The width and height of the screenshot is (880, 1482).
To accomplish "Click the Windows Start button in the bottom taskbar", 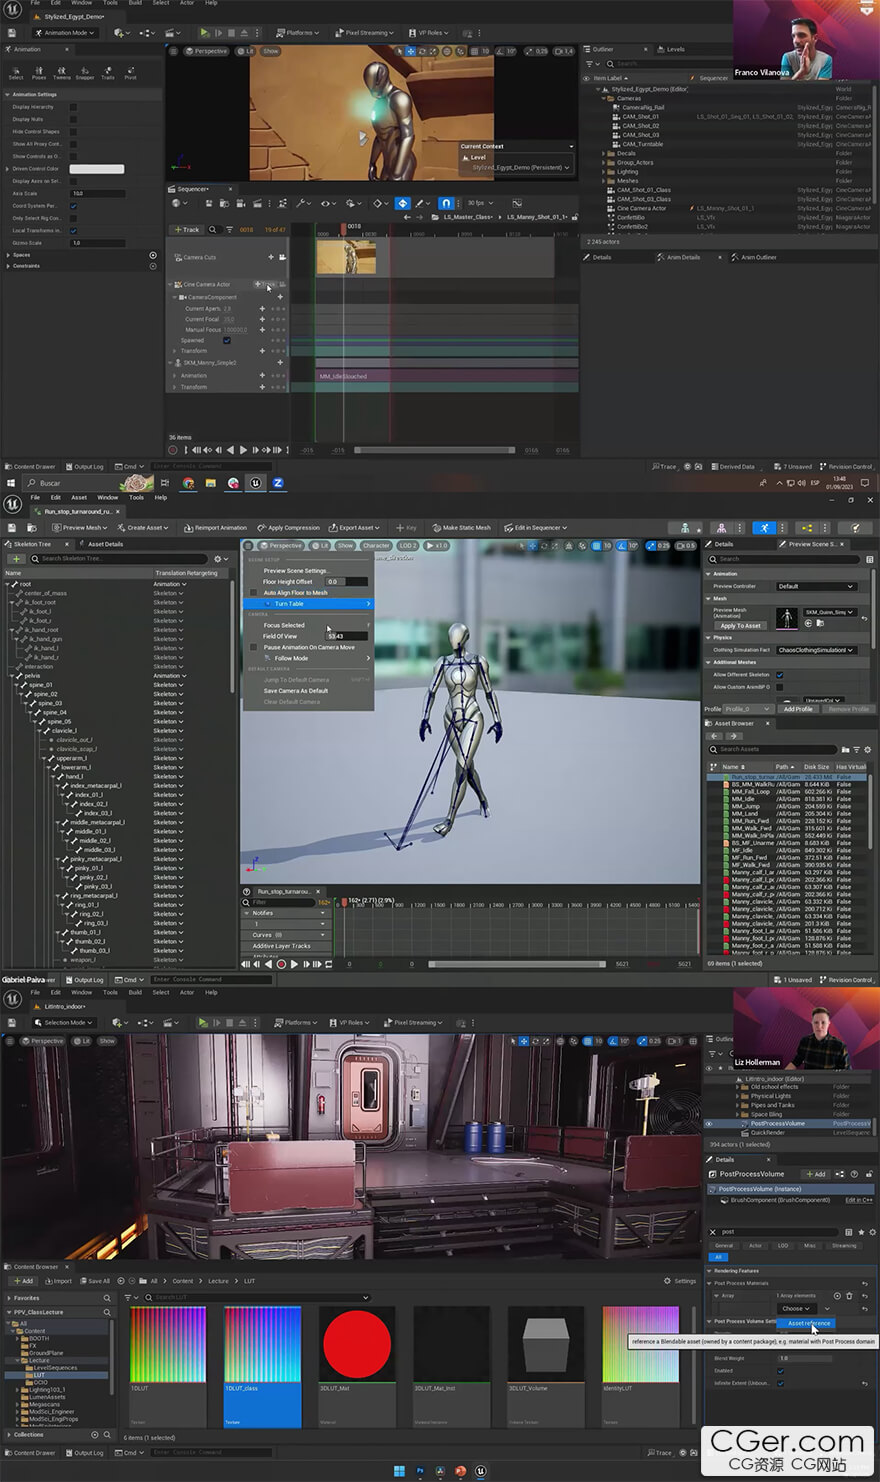I will click(400, 1471).
